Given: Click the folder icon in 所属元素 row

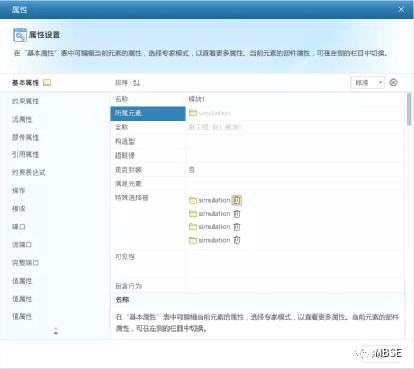Looking at the screenshot, I should point(193,113).
